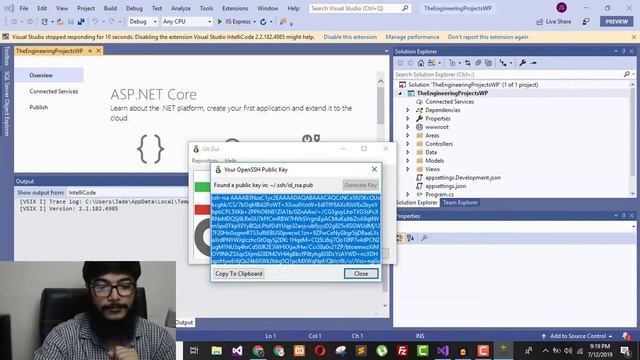Expand the Models folder
Image resolution: width=640 pixels, height=360 pixels.
(407, 161)
